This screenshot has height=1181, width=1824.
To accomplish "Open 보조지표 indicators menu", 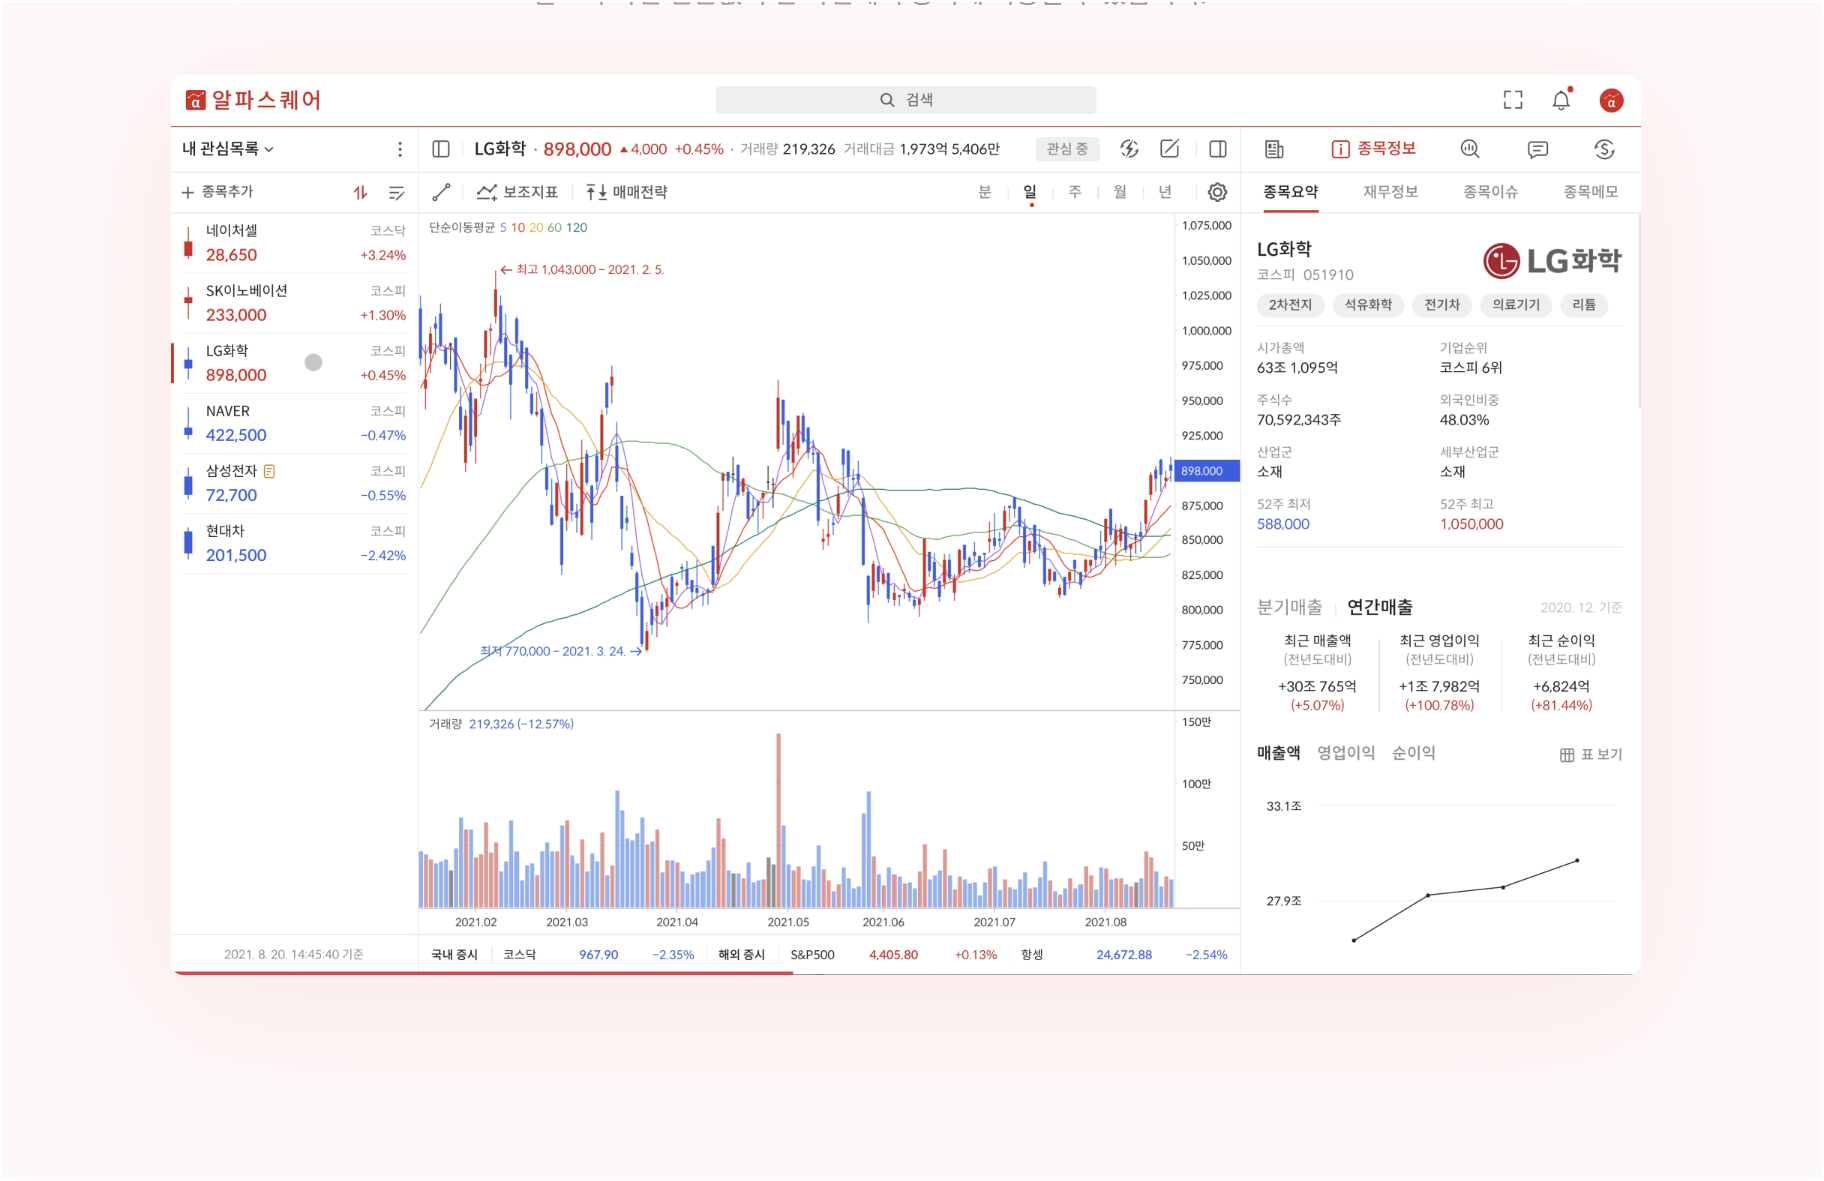I will point(517,192).
